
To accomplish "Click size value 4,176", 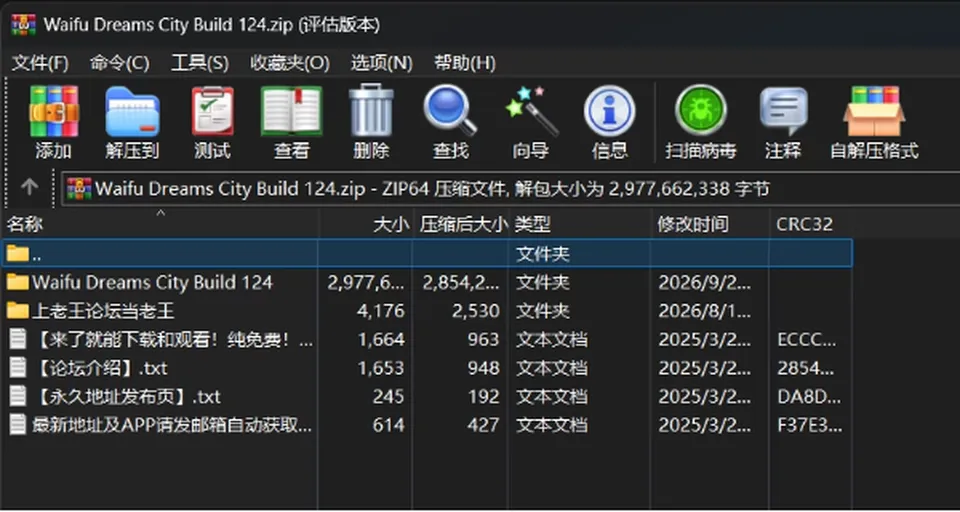I will [x=380, y=311].
